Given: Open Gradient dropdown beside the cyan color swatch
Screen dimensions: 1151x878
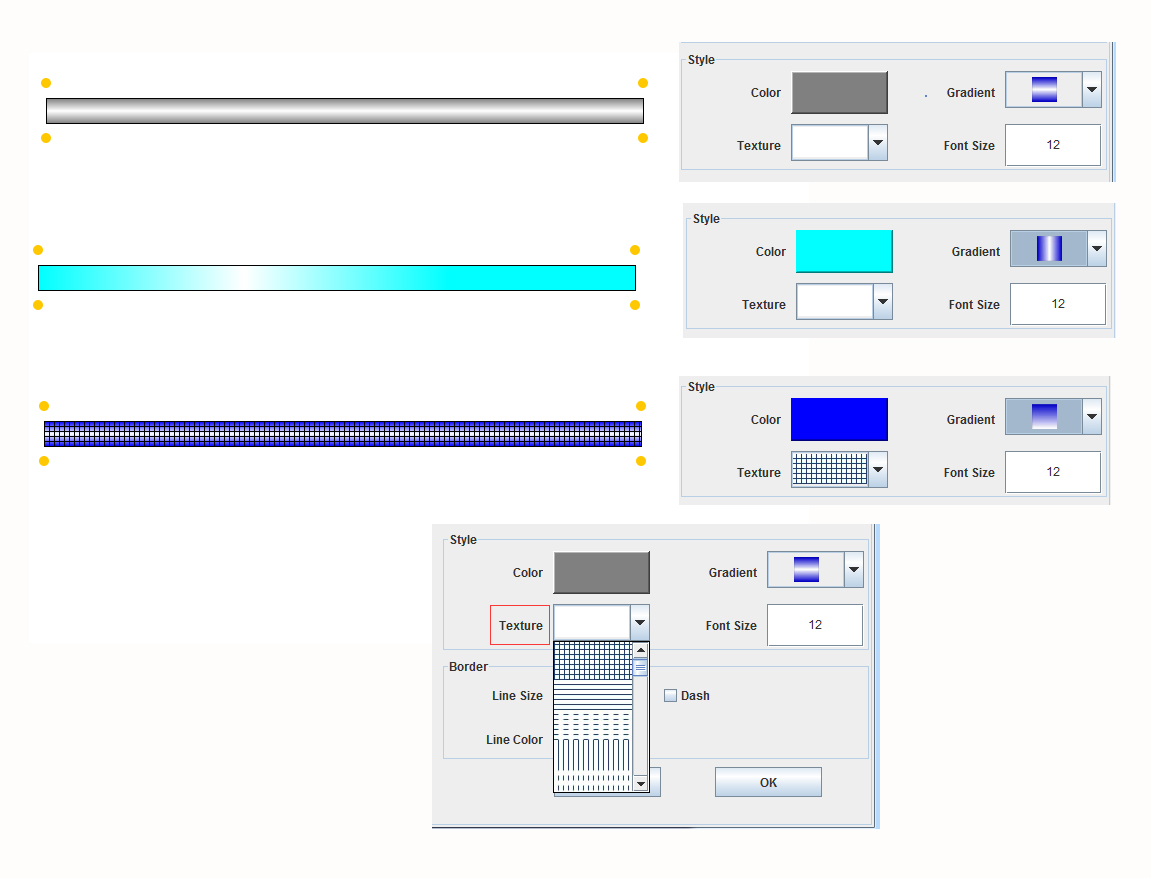Looking at the screenshot, I should 1097,249.
